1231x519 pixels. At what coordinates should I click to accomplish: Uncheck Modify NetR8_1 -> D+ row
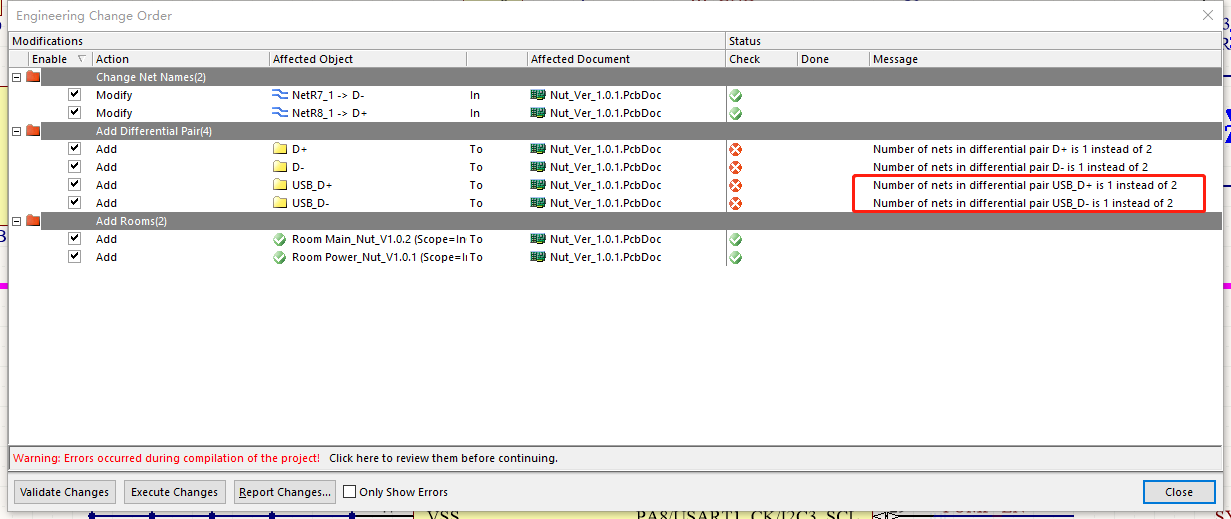[74, 112]
